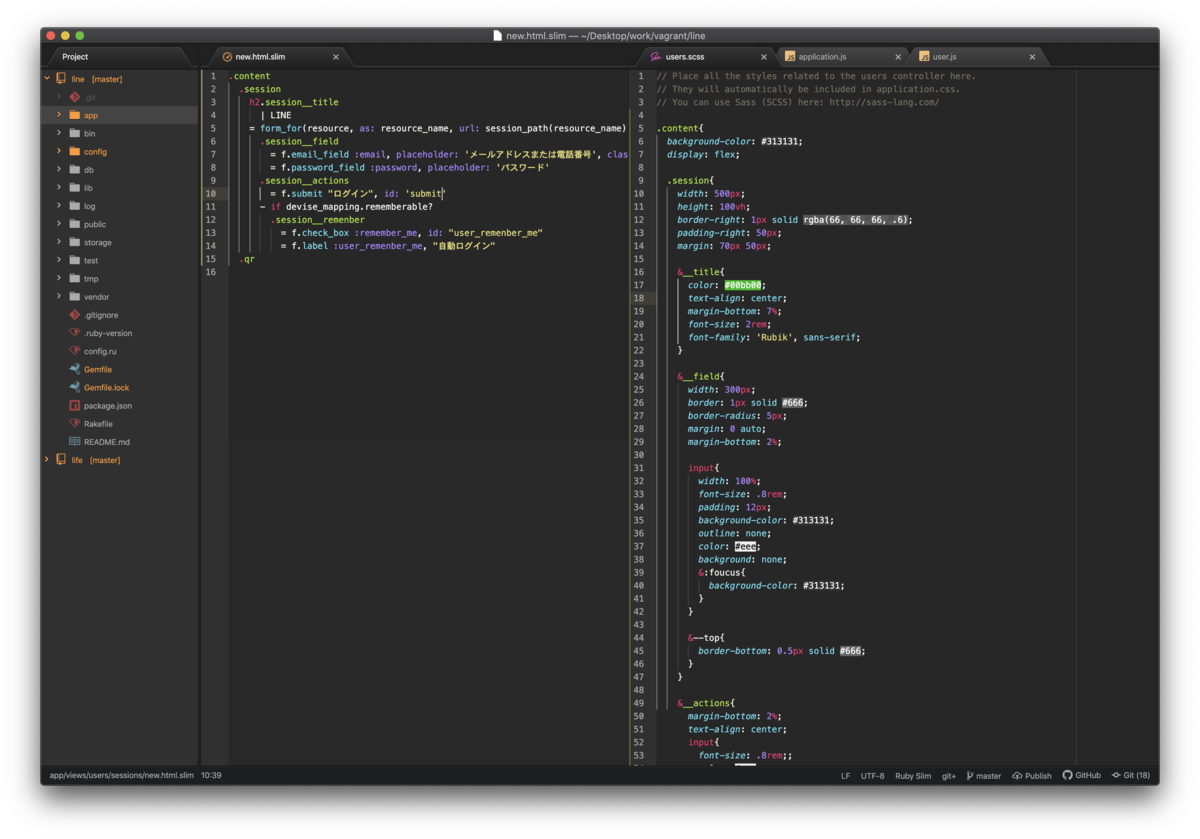
Task: Click the .session__remenber code line
Action: click(x=318, y=220)
